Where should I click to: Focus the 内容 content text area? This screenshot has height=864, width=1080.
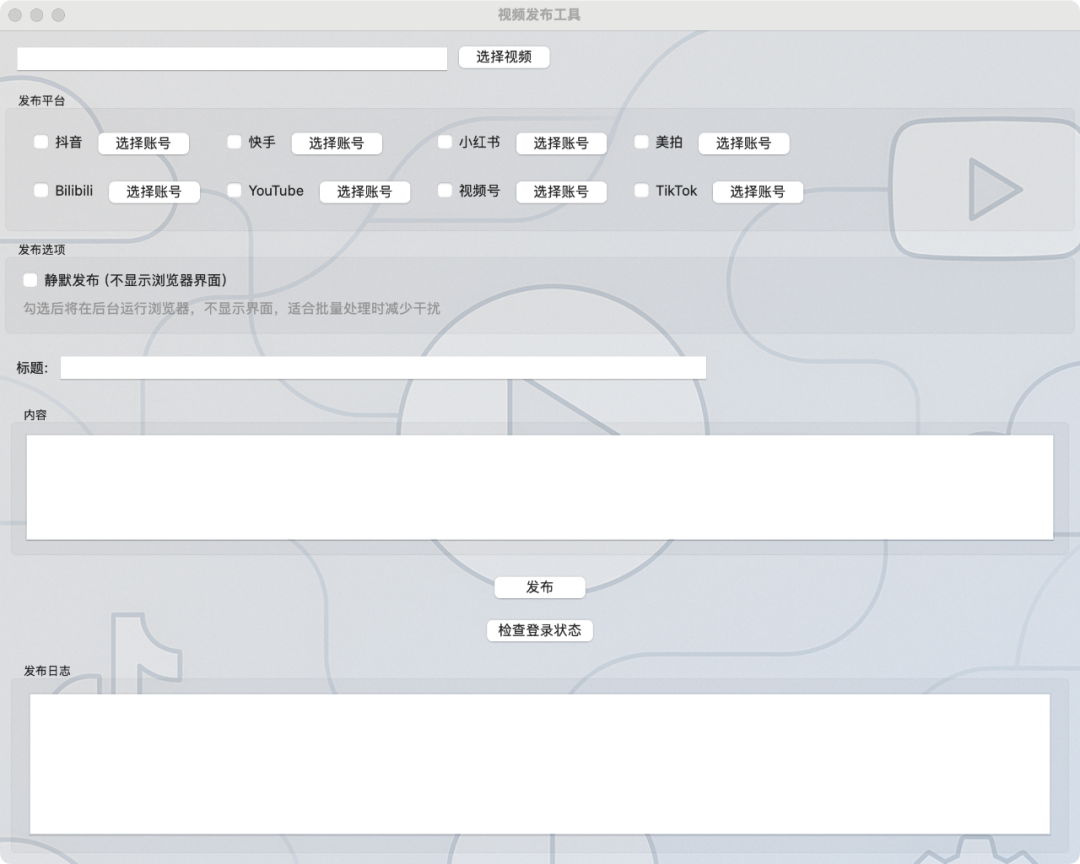(x=540, y=486)
